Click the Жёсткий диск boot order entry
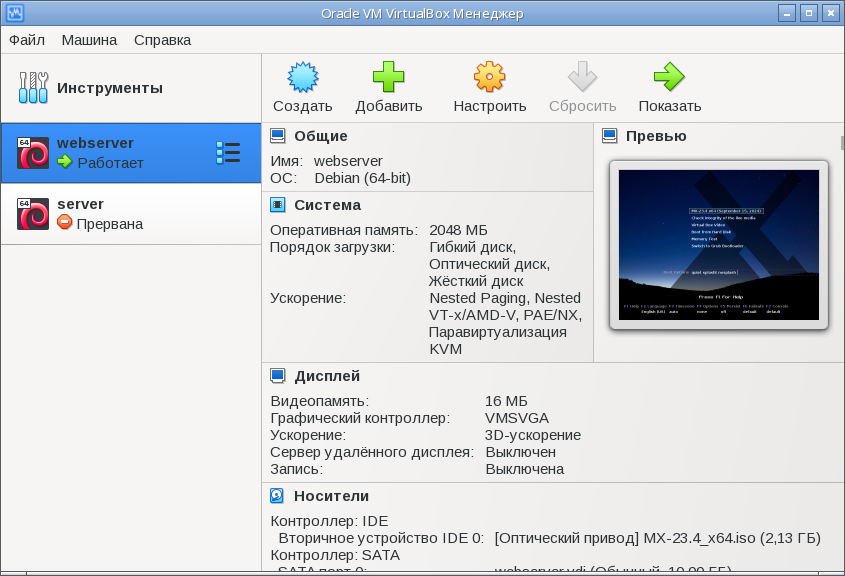Viewport: 845px width, 576px height. coord(476,281)
